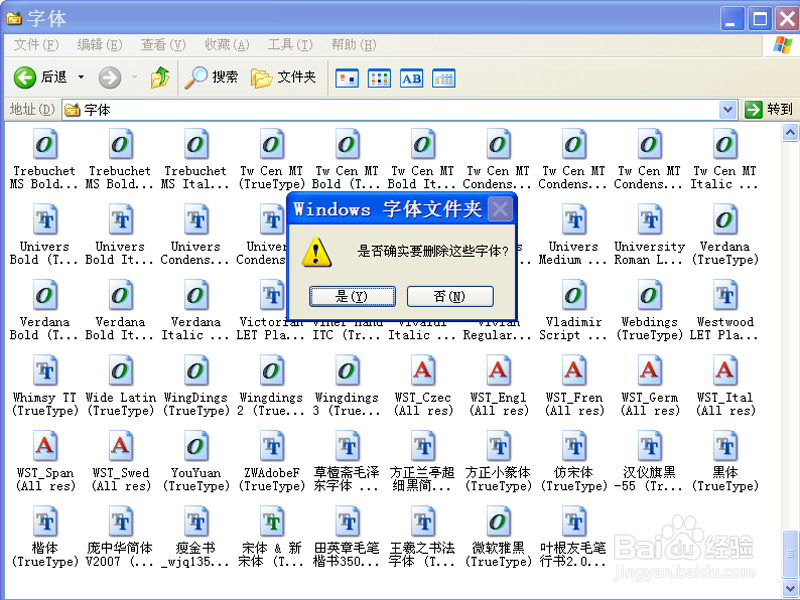Select the 草檀斋毛泽东字体 font icon
The width and height of the screenshot is (800, 600).
point(347,446)
